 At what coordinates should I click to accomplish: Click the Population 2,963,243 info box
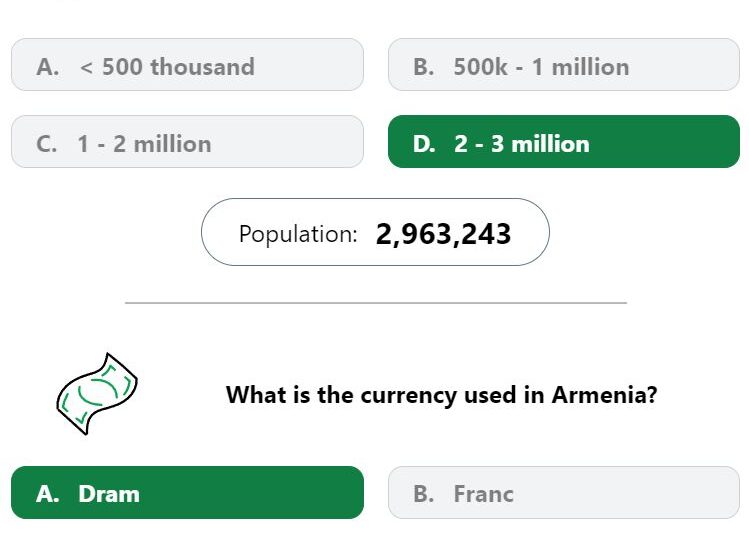375,232
